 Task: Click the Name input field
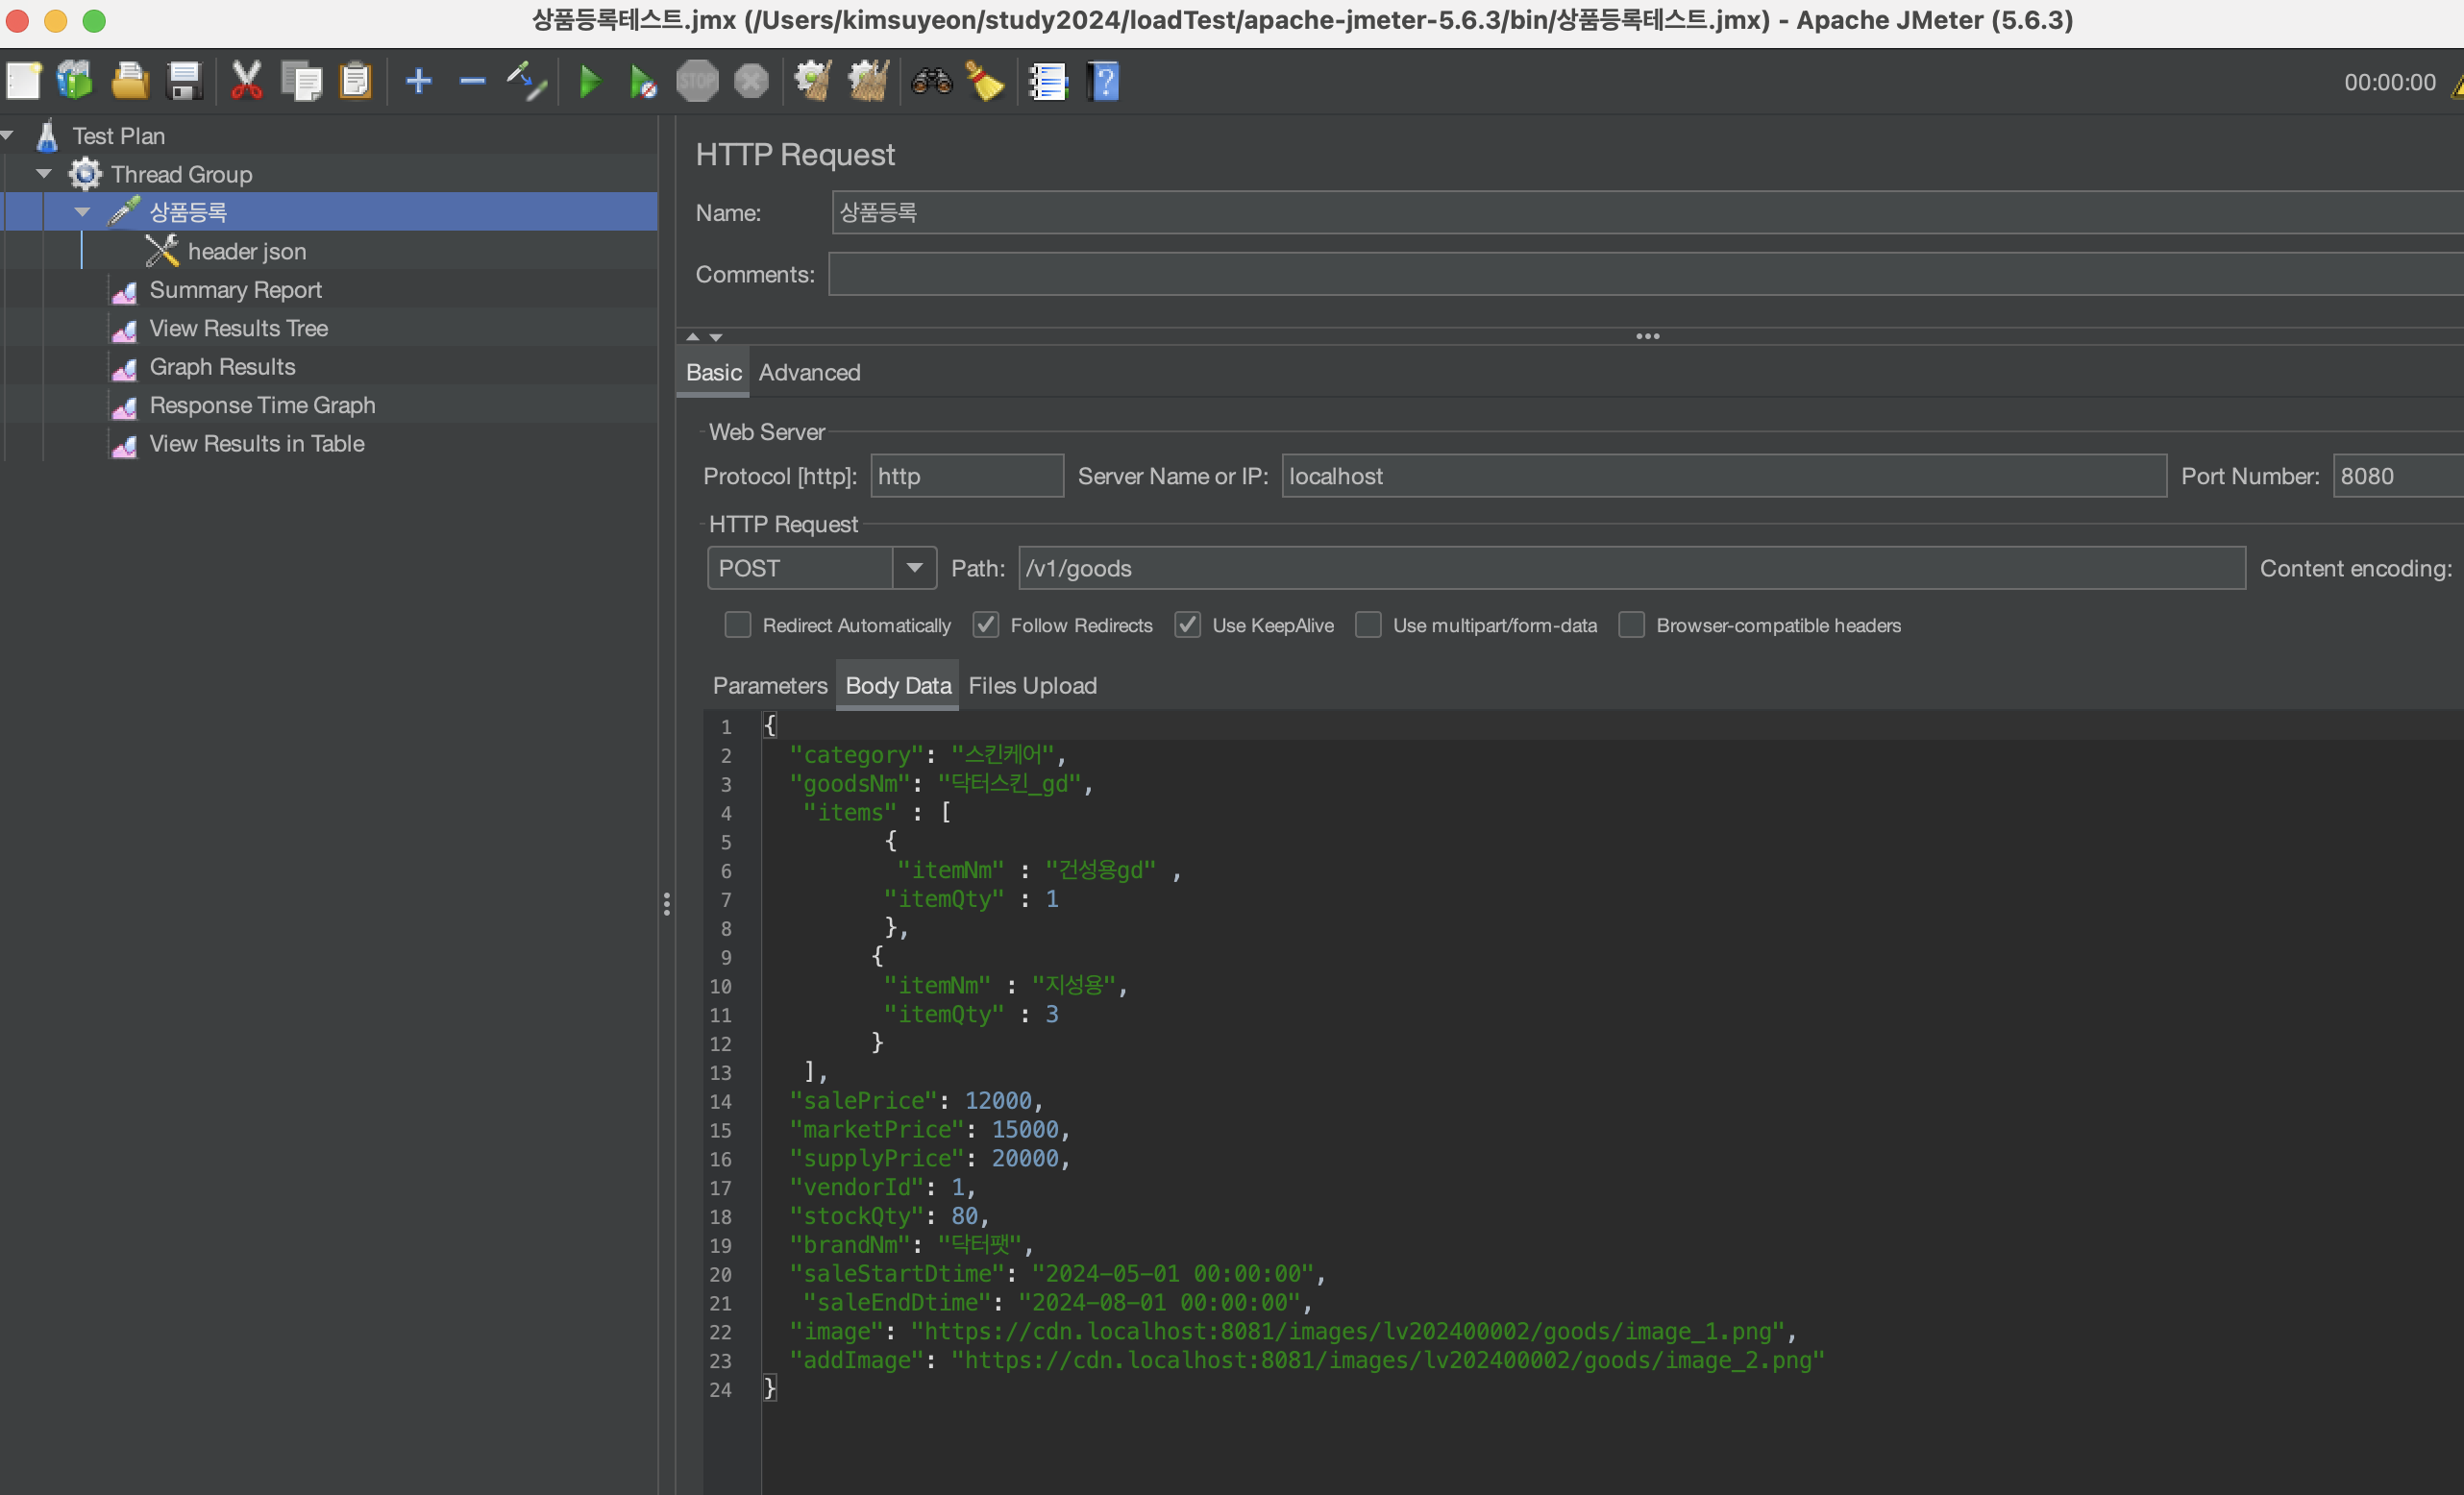[x=1647, y=212]
